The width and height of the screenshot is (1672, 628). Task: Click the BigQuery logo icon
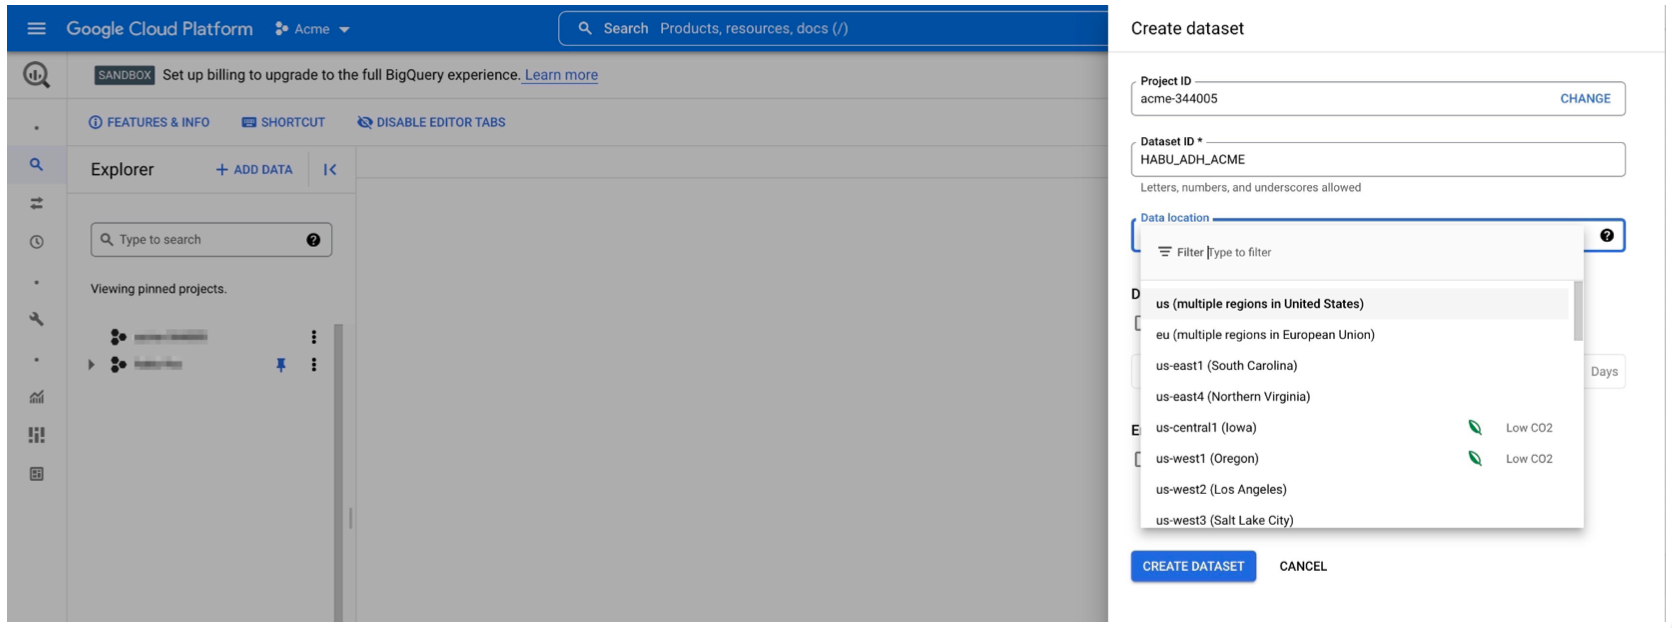coord(36,75)
